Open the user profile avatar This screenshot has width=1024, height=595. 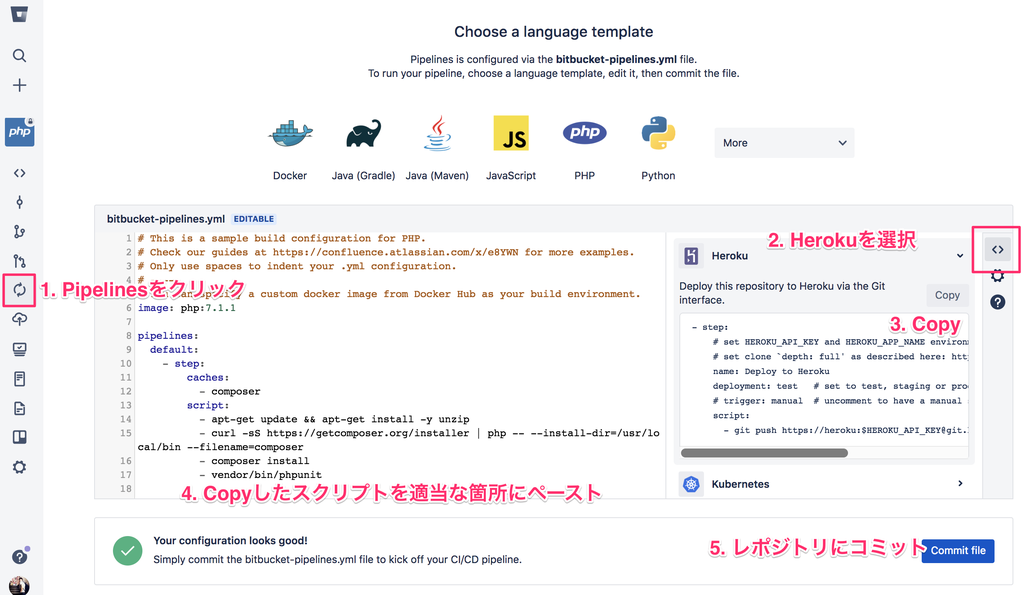coord(20,585)
